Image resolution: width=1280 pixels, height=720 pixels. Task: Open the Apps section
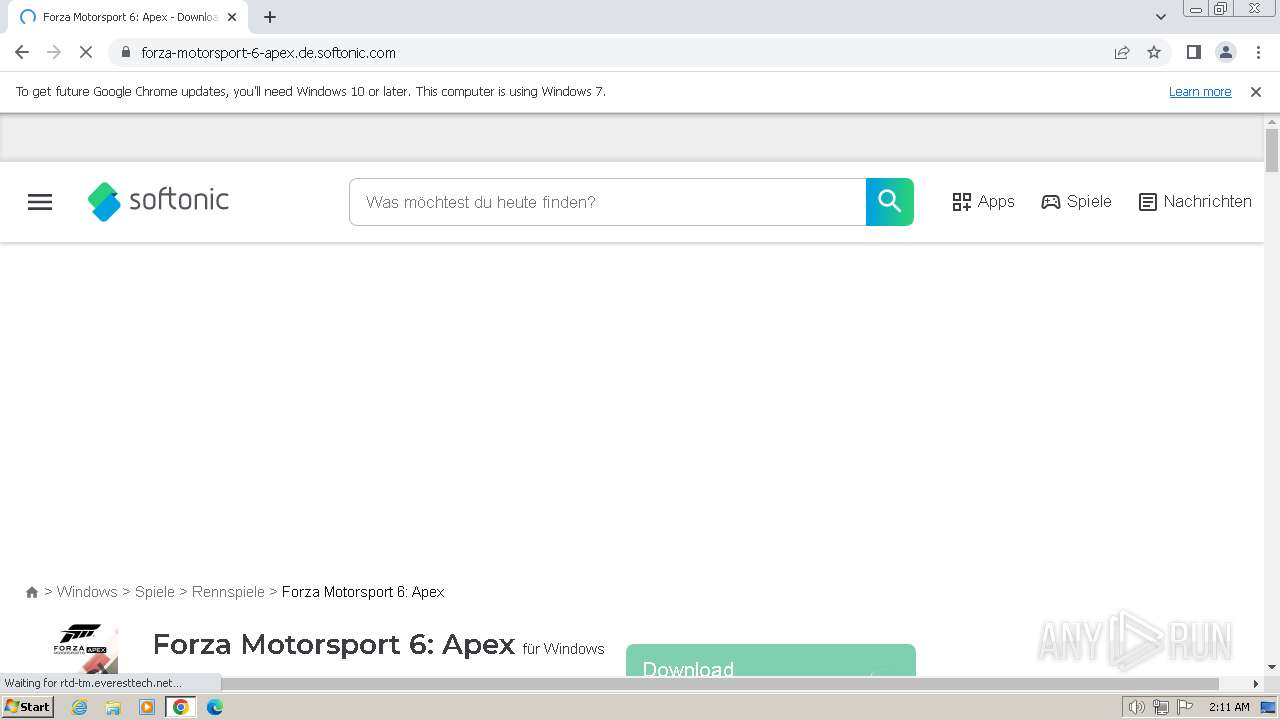(983, 202)
